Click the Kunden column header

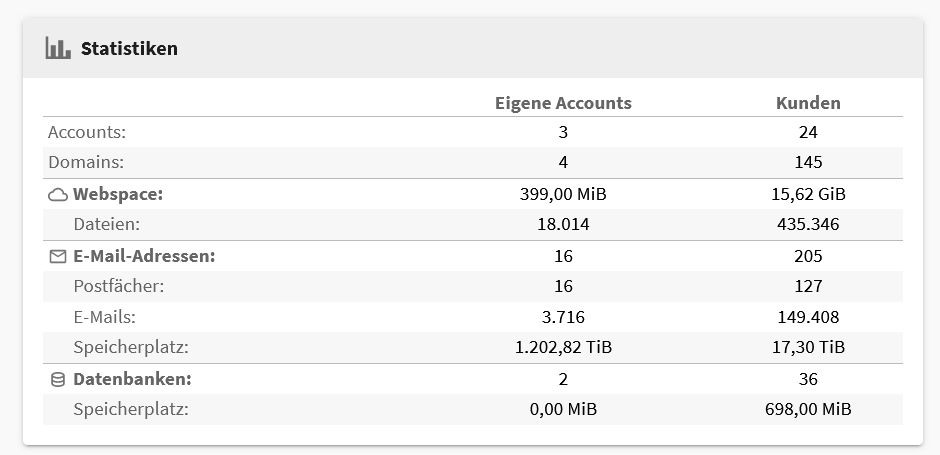[x=808, y=103]
